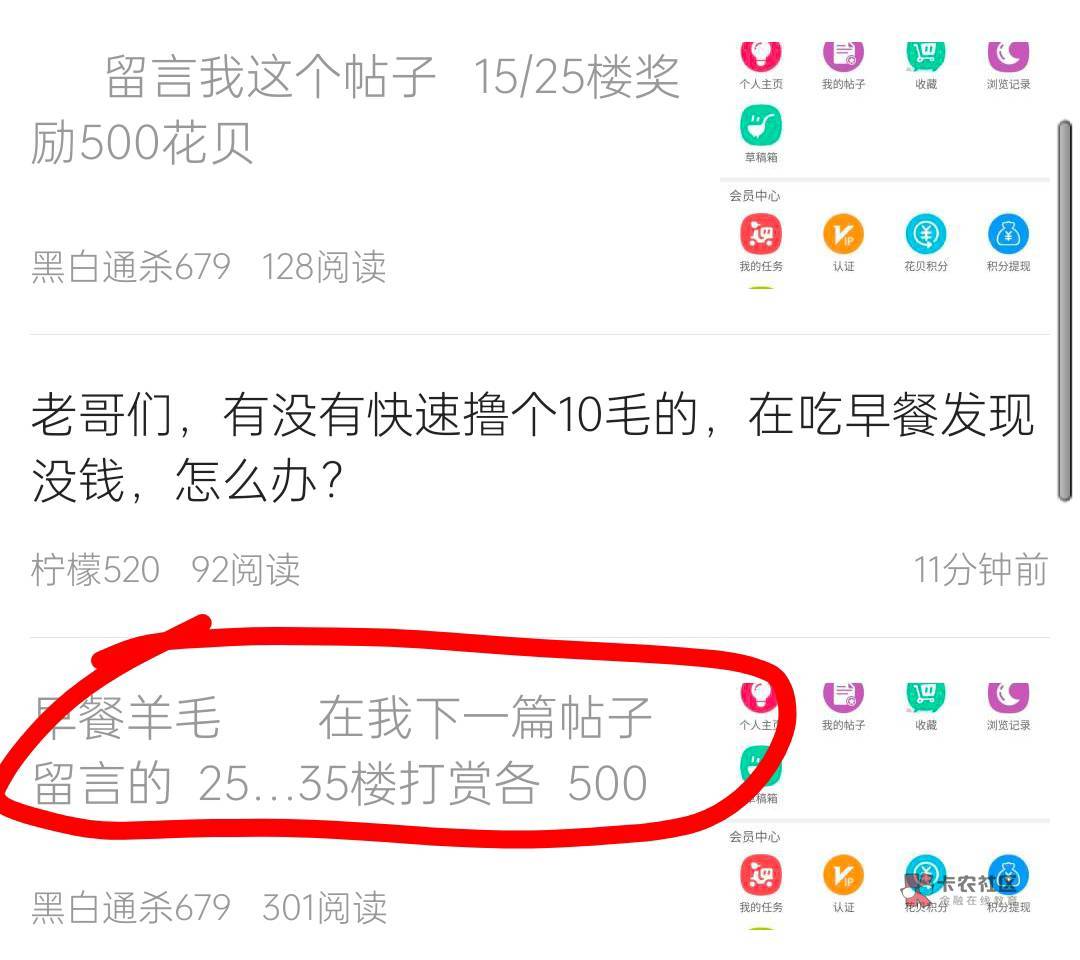Click author 柠檬520 under the breakfast post
The height and width of the screenshot is (960, 1080).
[x=95, y=570]
